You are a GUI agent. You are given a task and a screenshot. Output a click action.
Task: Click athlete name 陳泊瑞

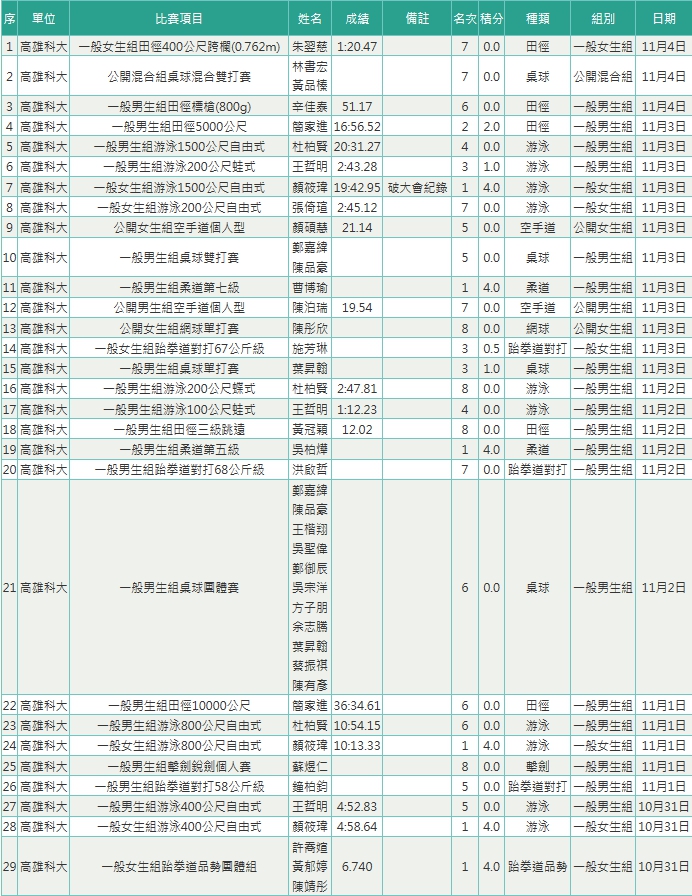point(310,308)
